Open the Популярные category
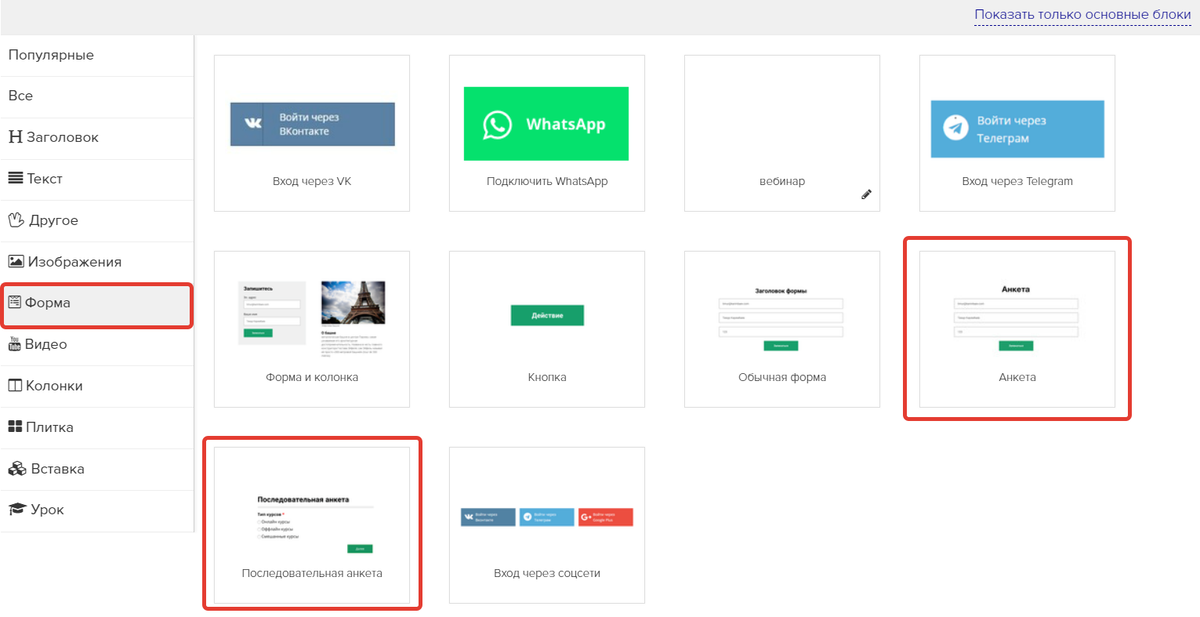 click(96, 55)
